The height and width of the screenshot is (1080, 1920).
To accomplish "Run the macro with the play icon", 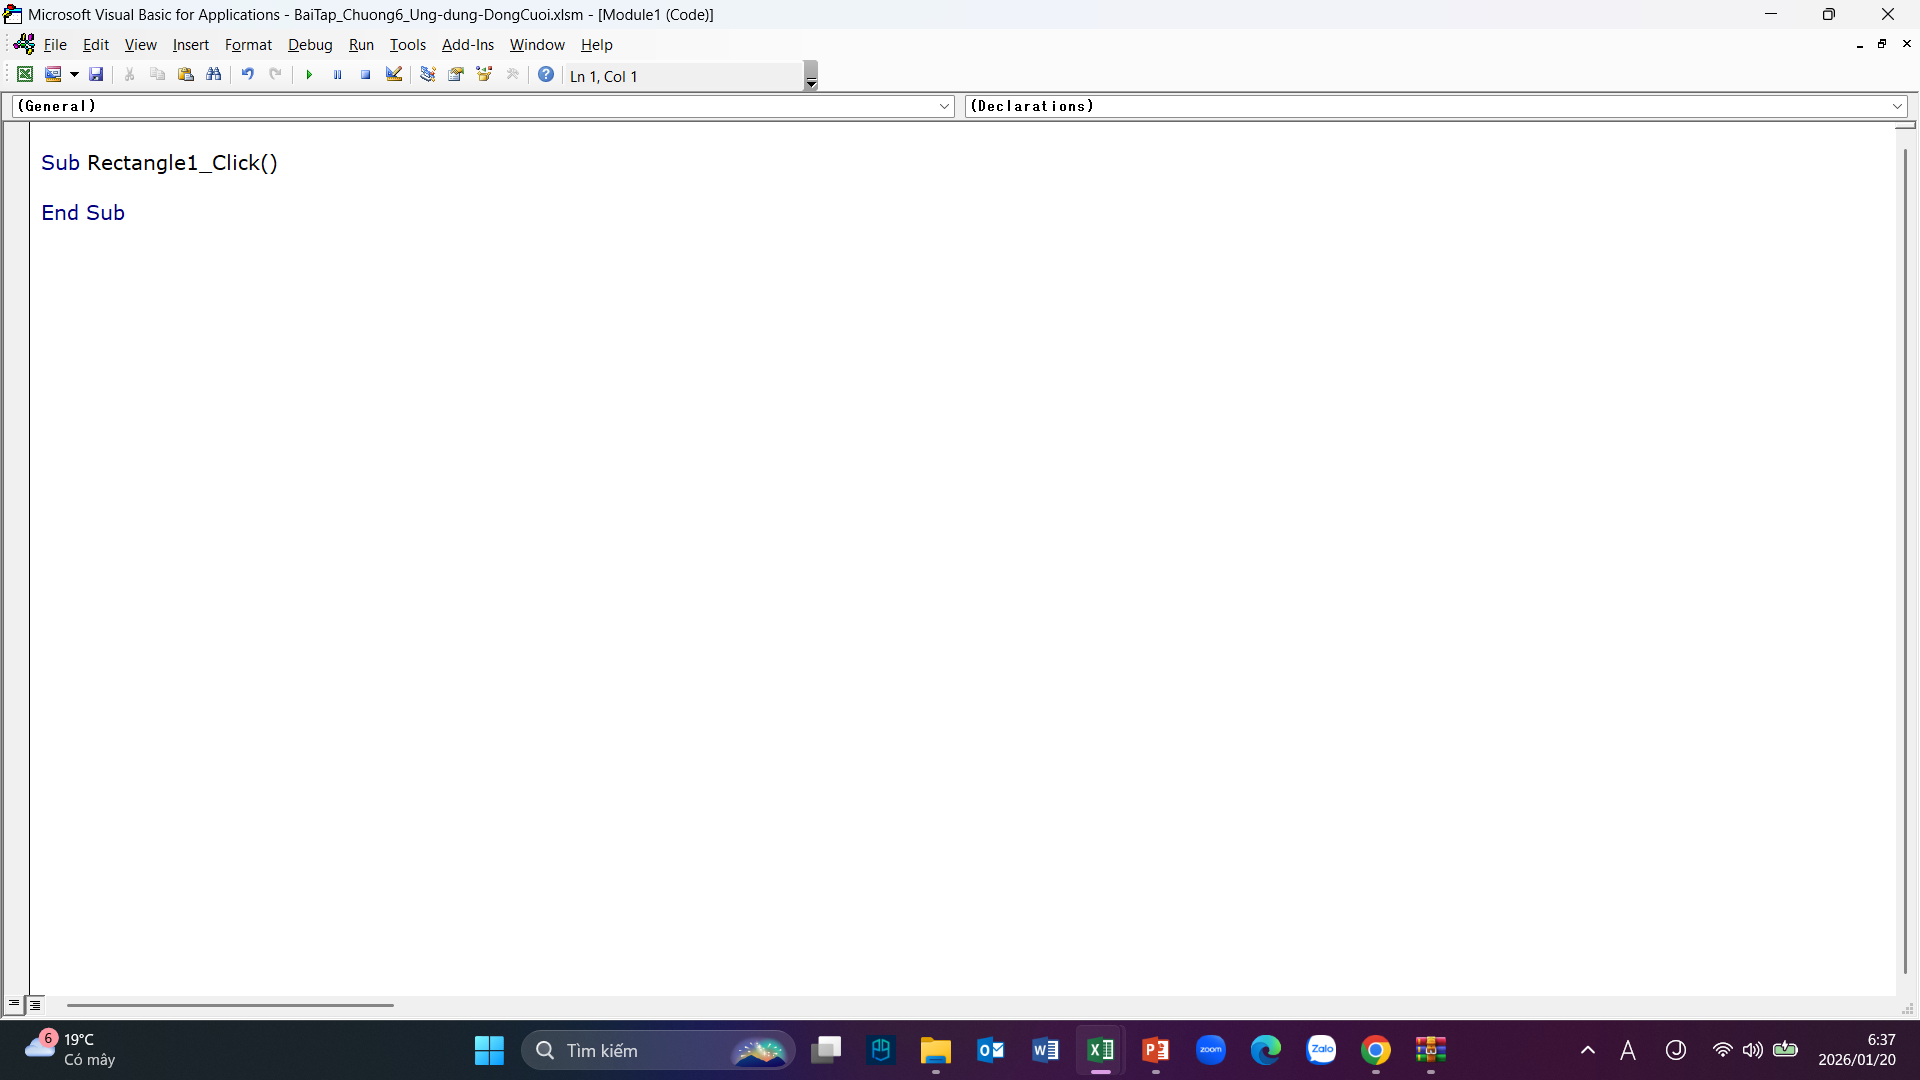I will tap(309, 75).
